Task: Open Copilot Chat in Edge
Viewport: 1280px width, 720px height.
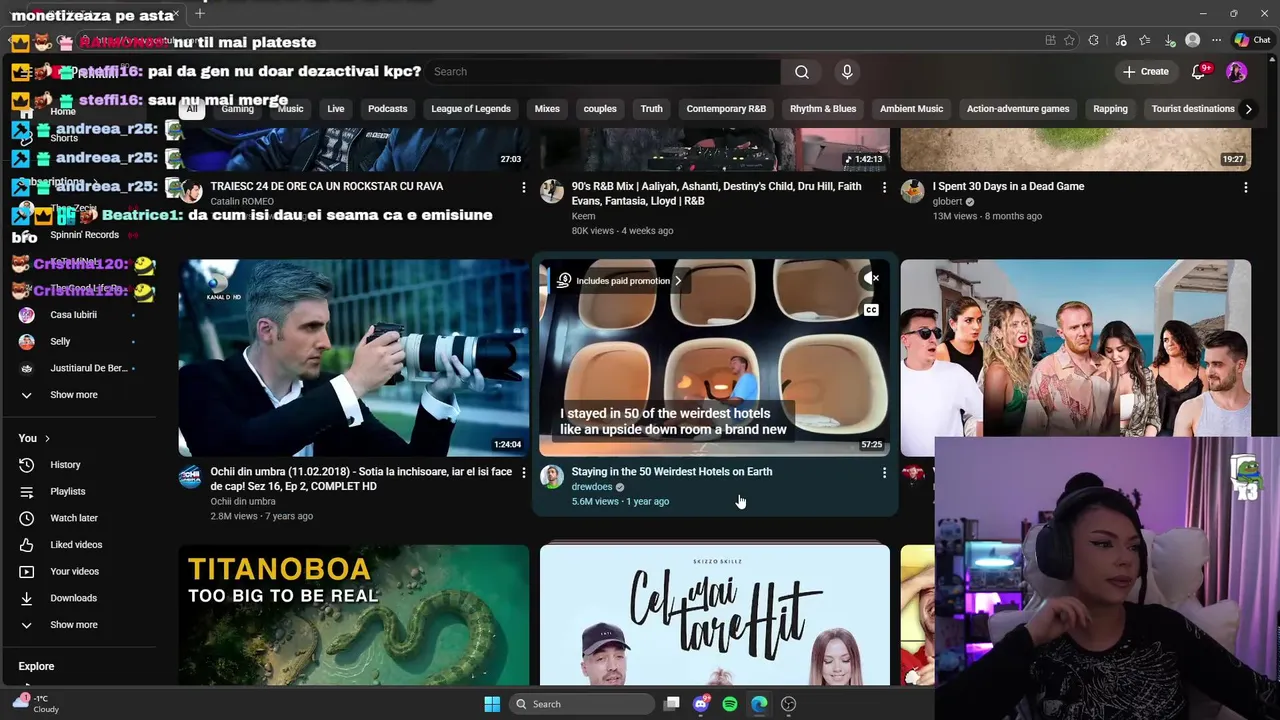Action: 1252,40
